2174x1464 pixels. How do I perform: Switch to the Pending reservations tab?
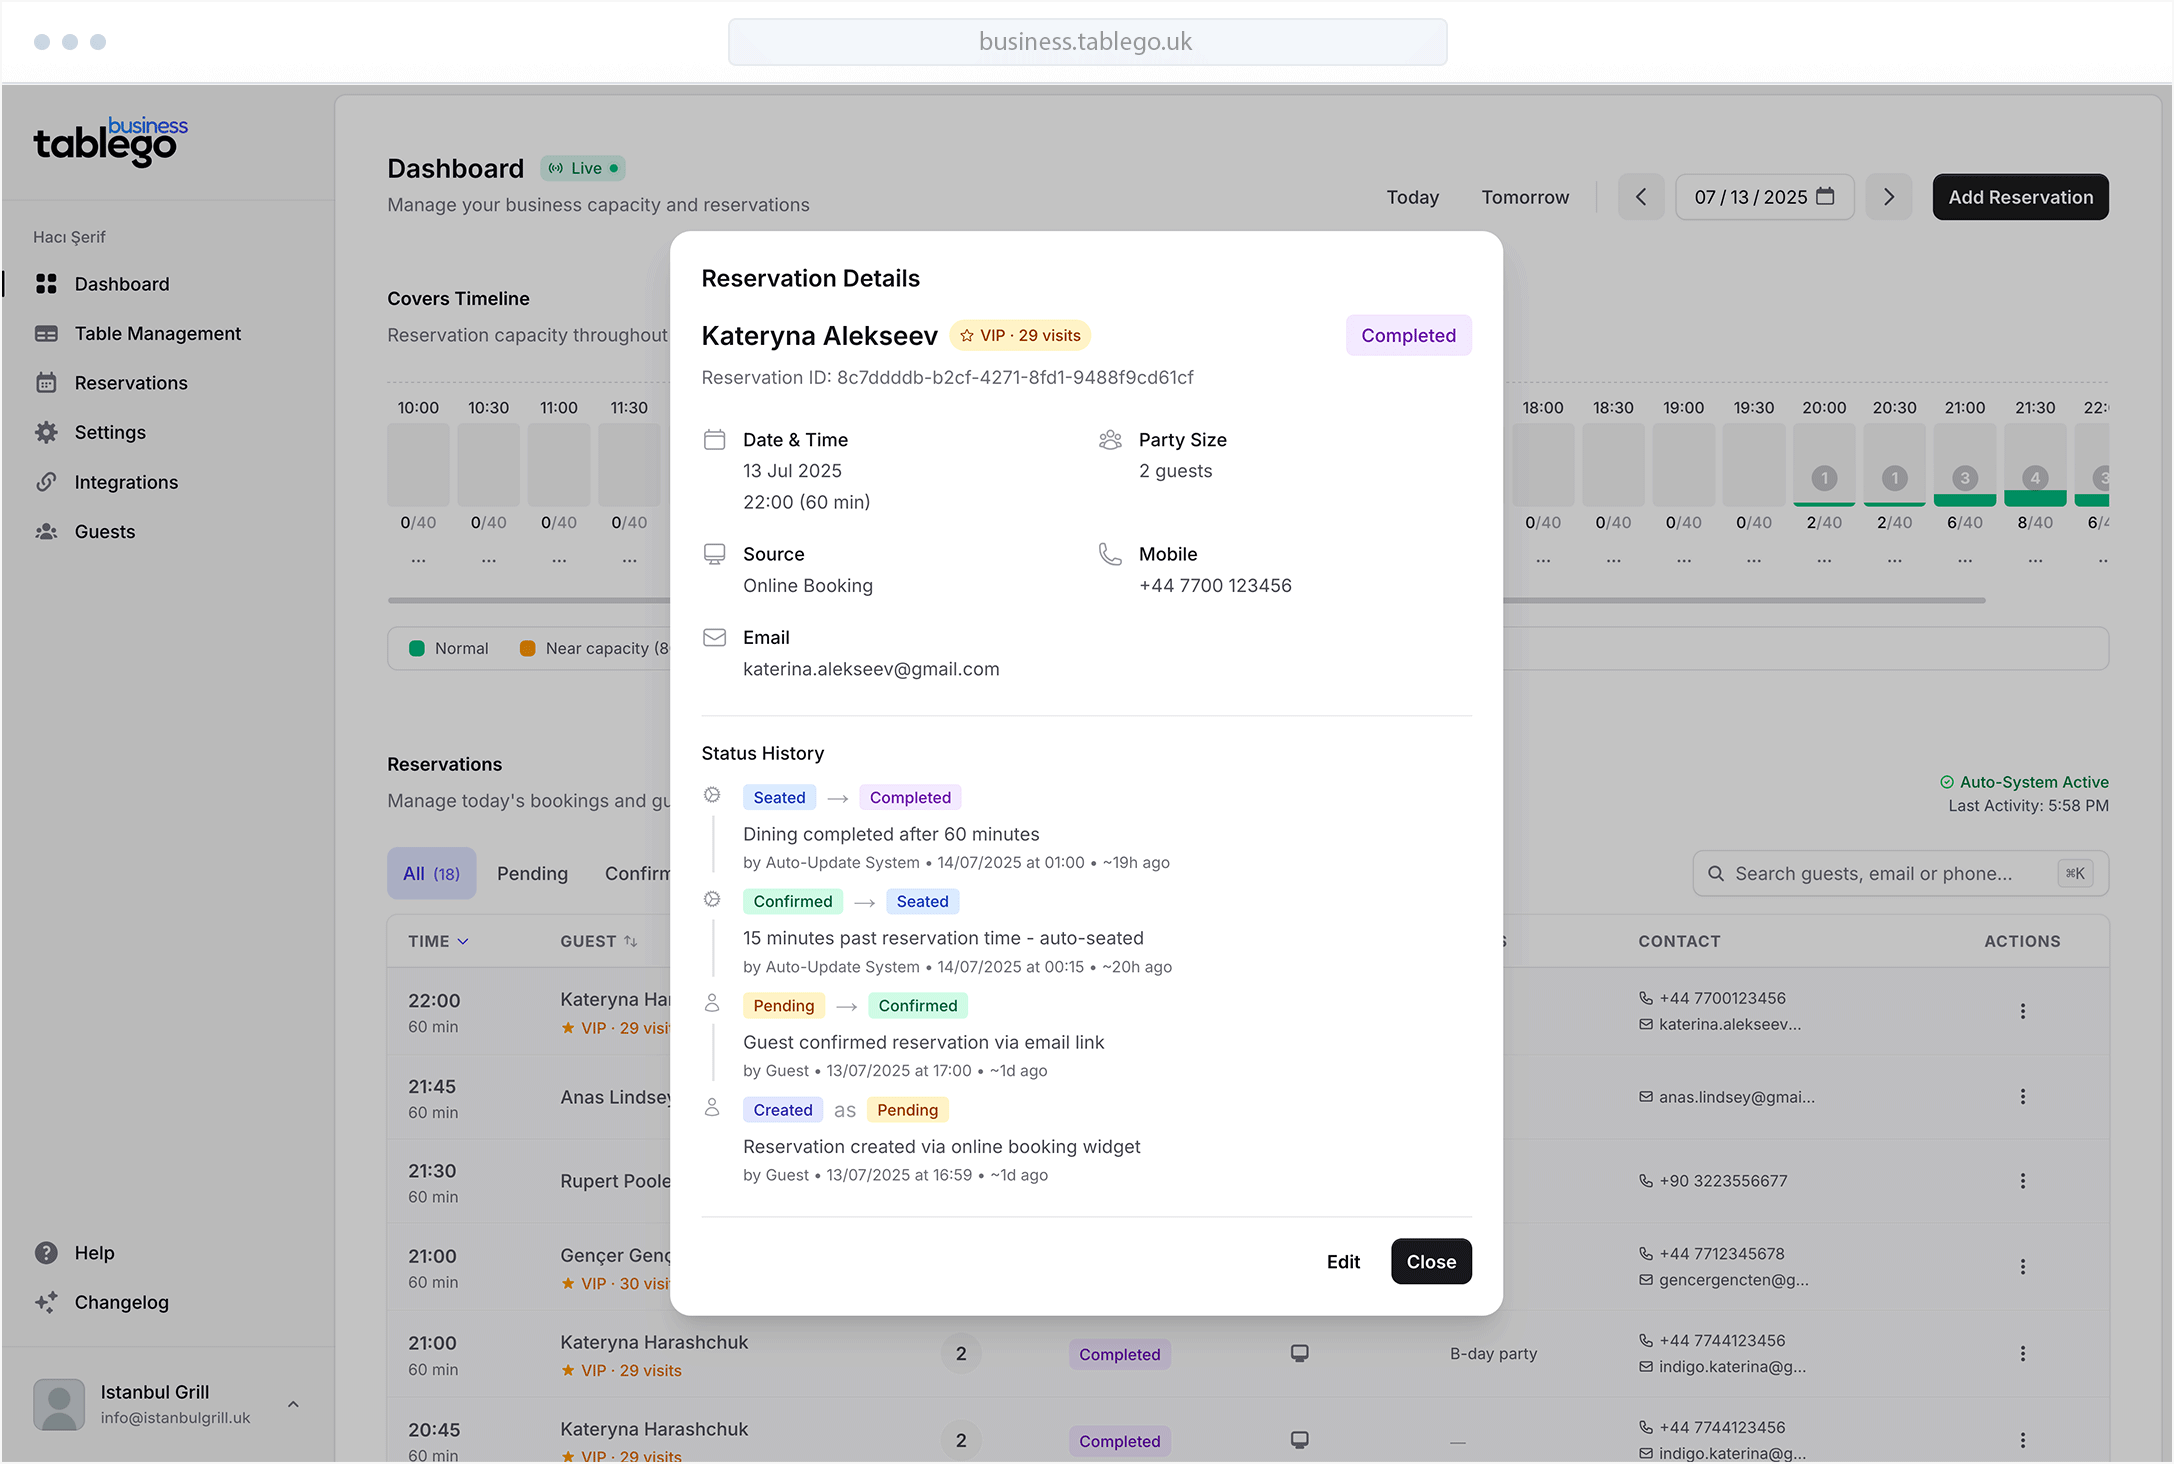532,873
